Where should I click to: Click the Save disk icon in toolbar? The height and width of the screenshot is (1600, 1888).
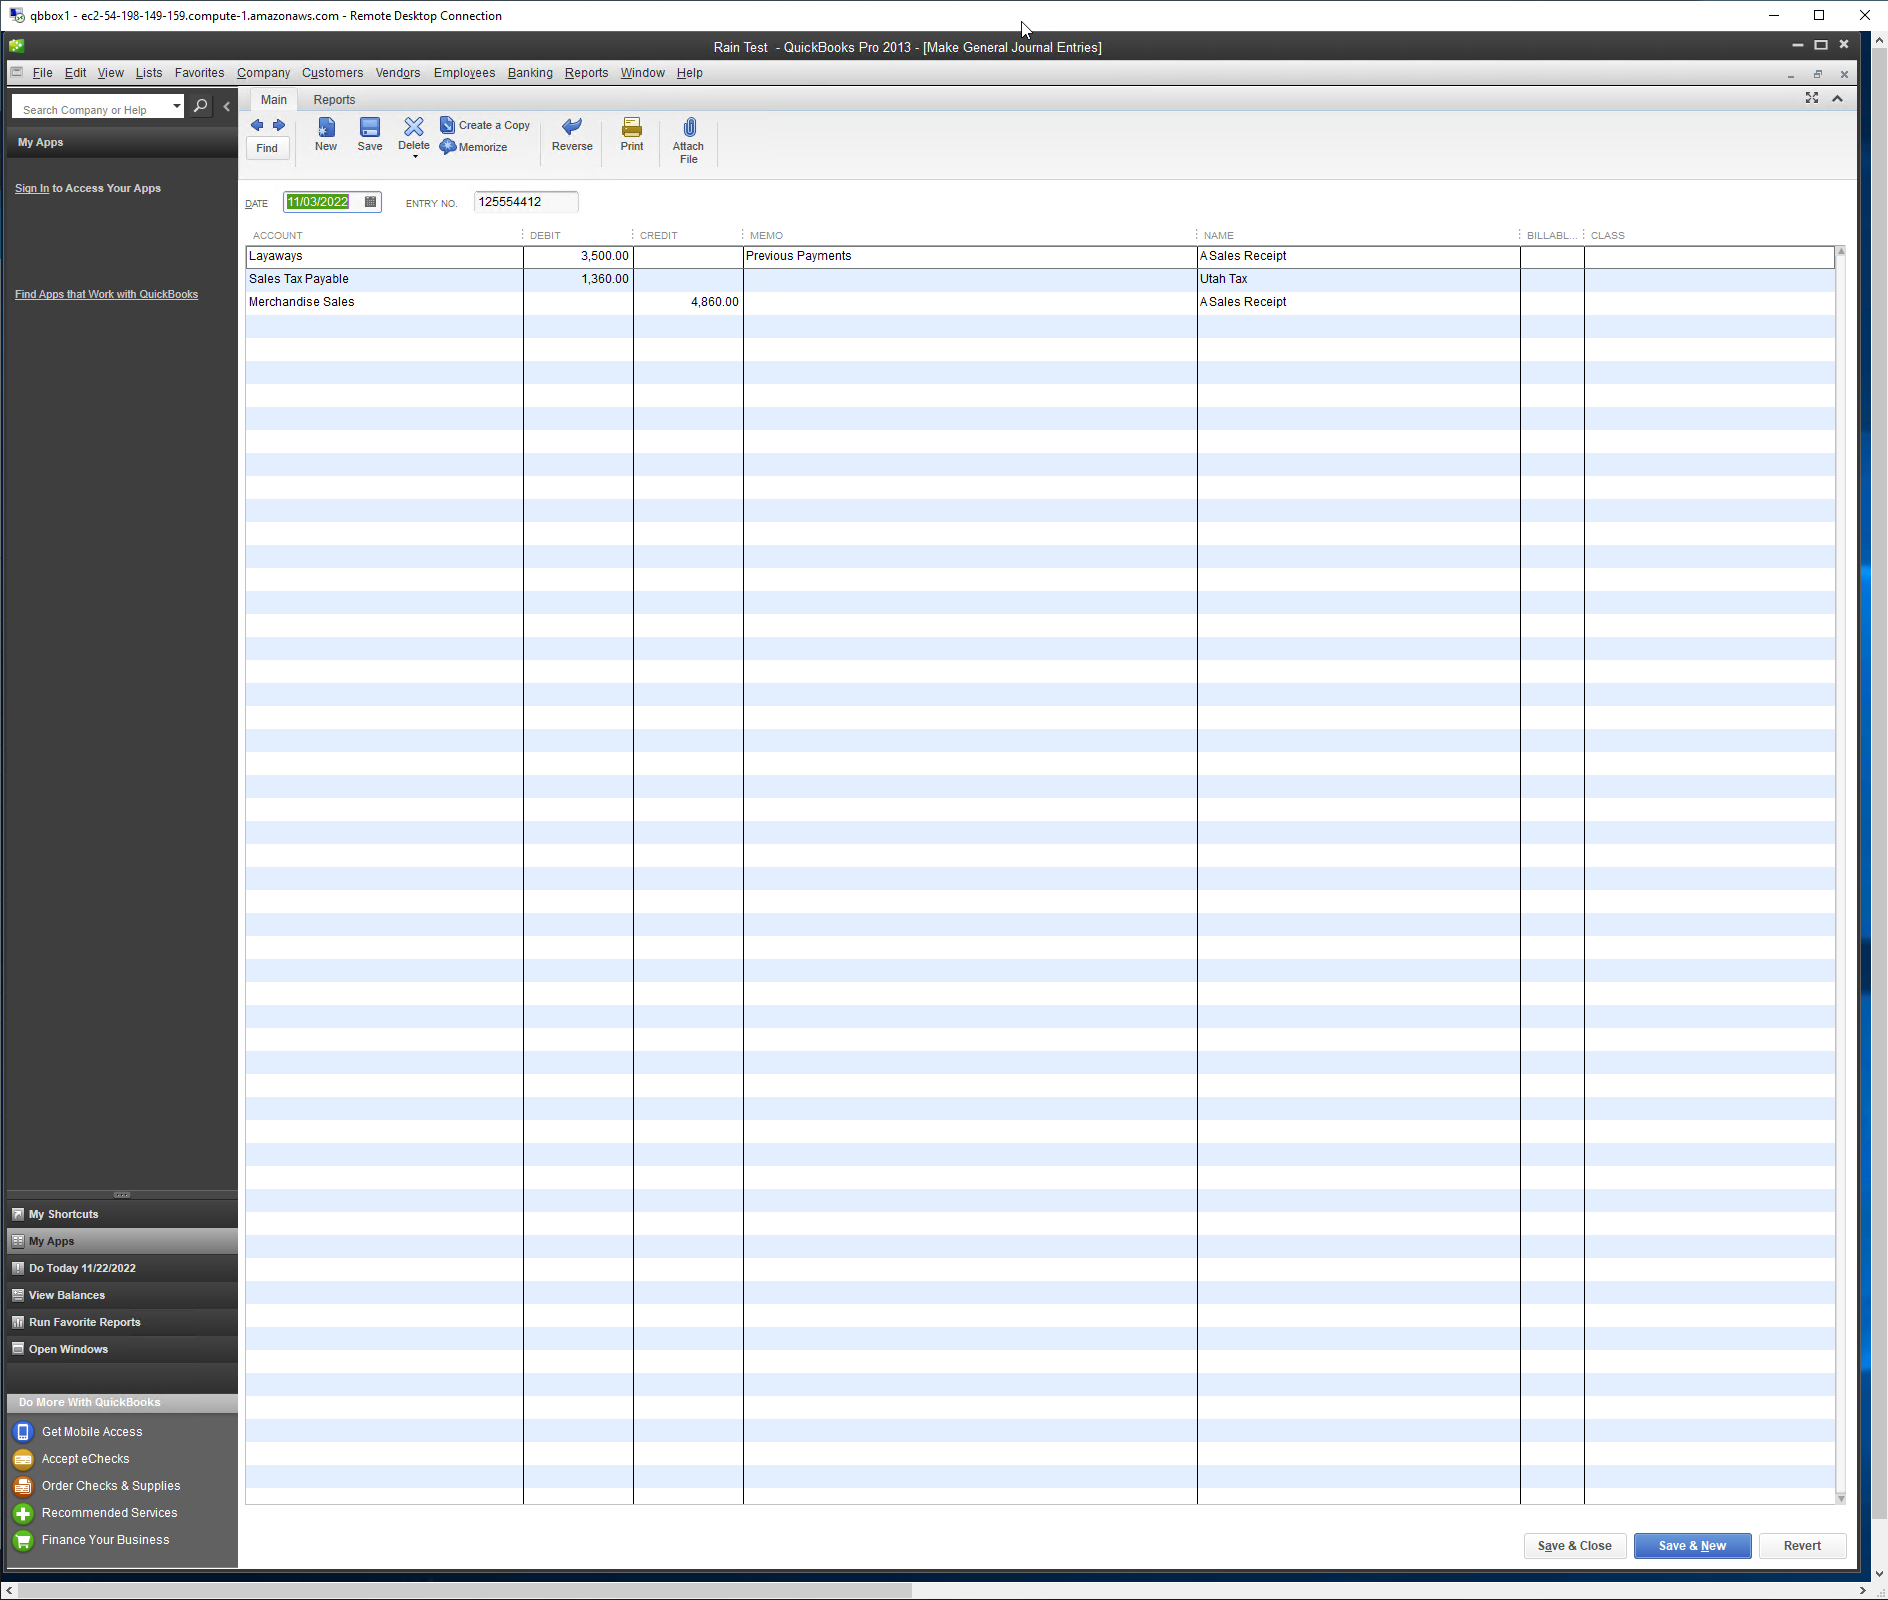pos(370,127)
